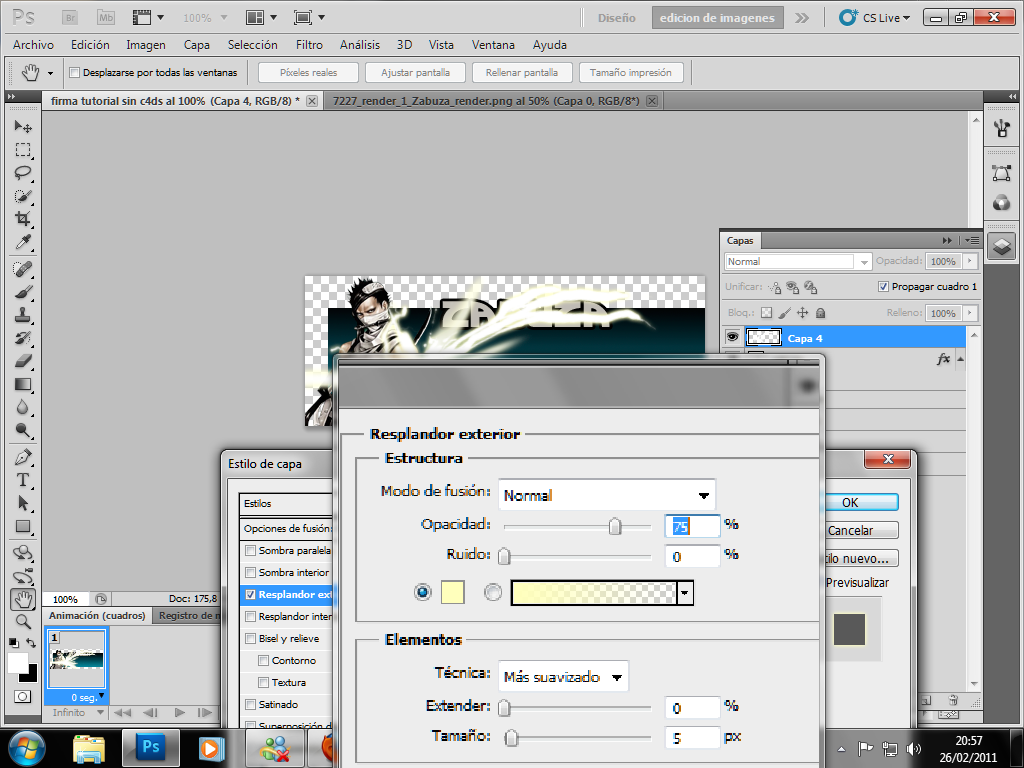Select the Quick Selection tool
This screenshot has height=768, width=1024.
click(23, 196)
